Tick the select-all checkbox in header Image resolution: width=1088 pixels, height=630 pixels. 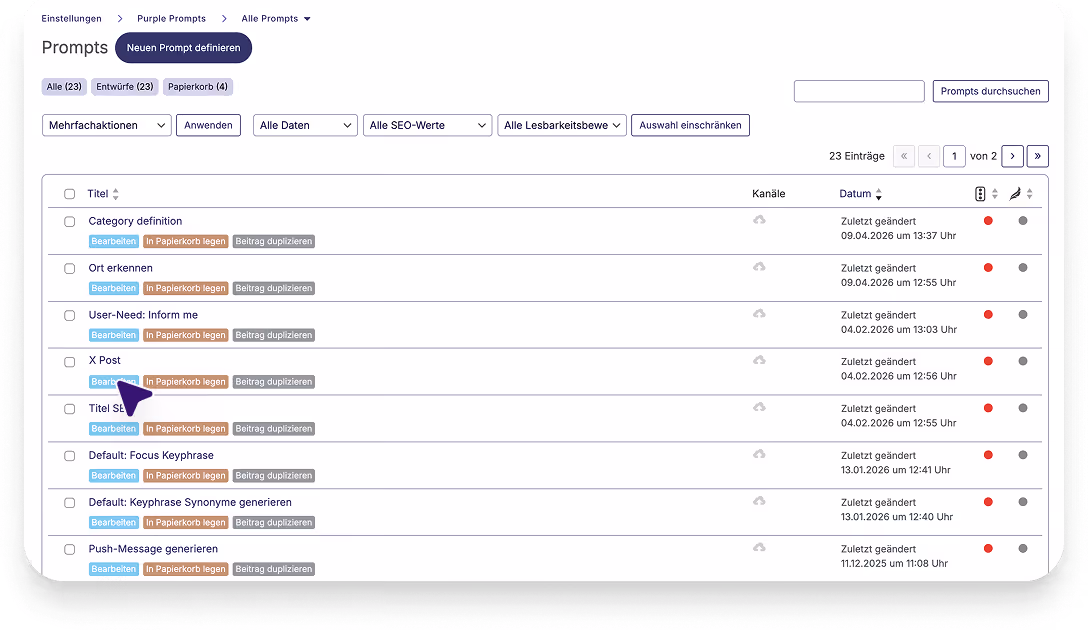[x=69, y=194]
